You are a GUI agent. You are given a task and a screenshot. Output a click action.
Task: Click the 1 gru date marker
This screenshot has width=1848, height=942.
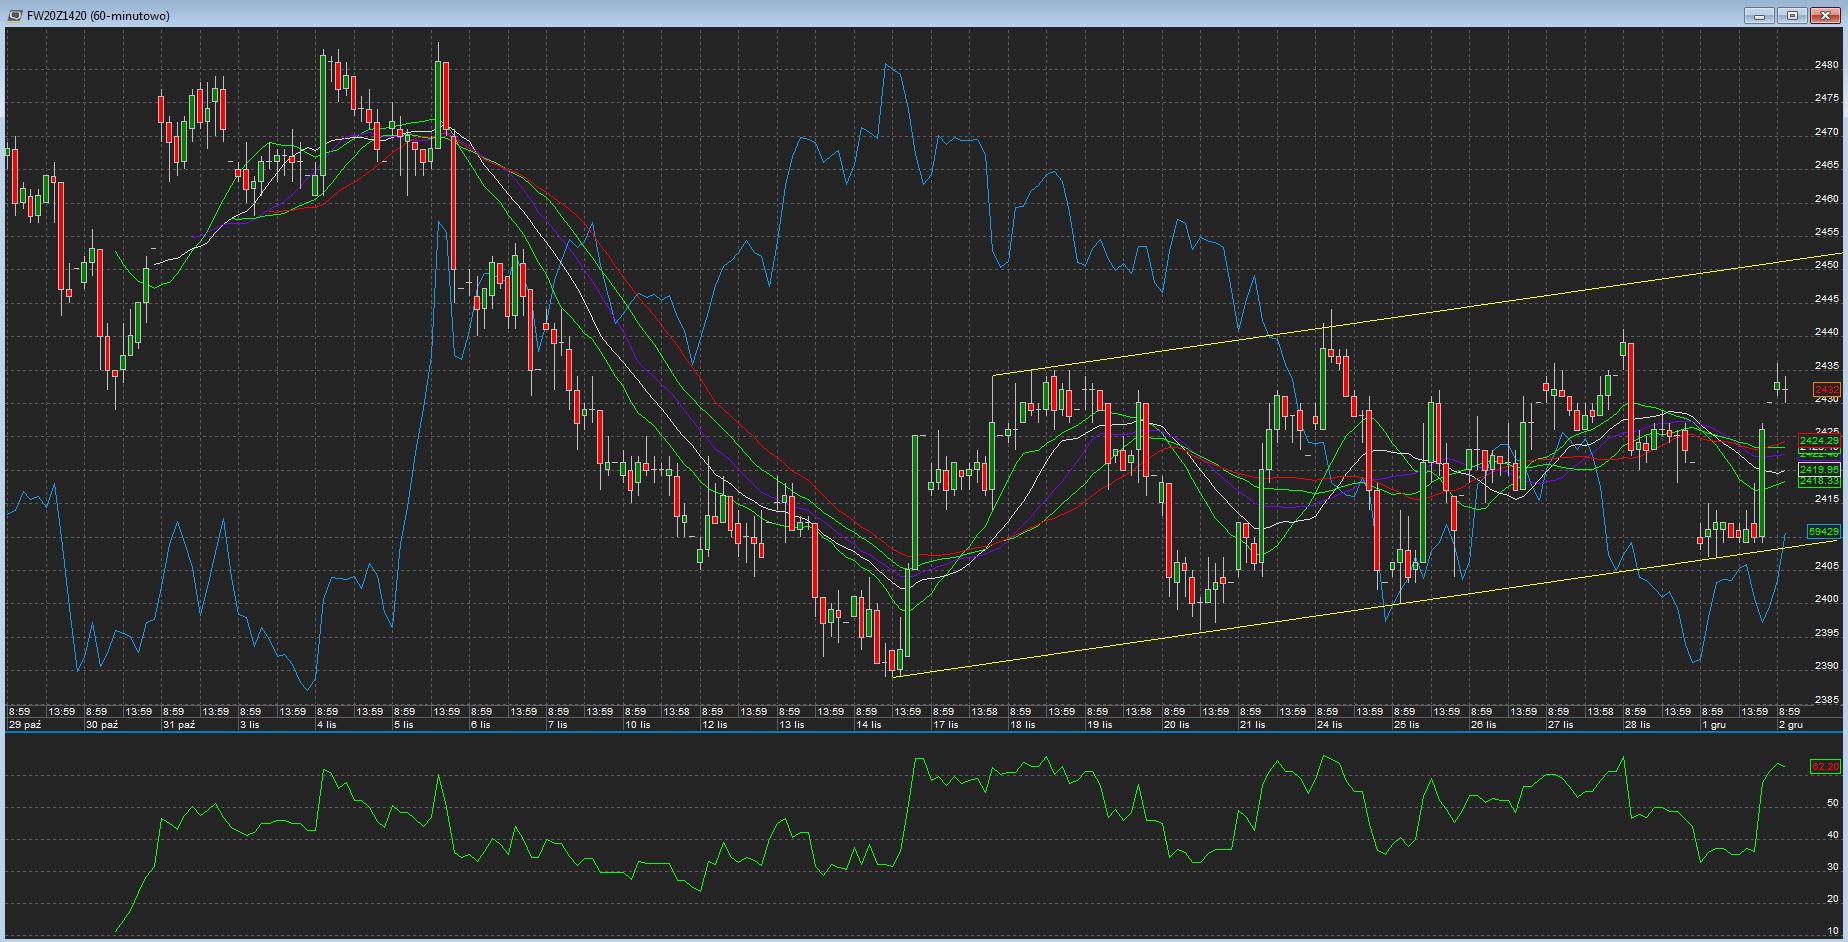[1714, 724]
